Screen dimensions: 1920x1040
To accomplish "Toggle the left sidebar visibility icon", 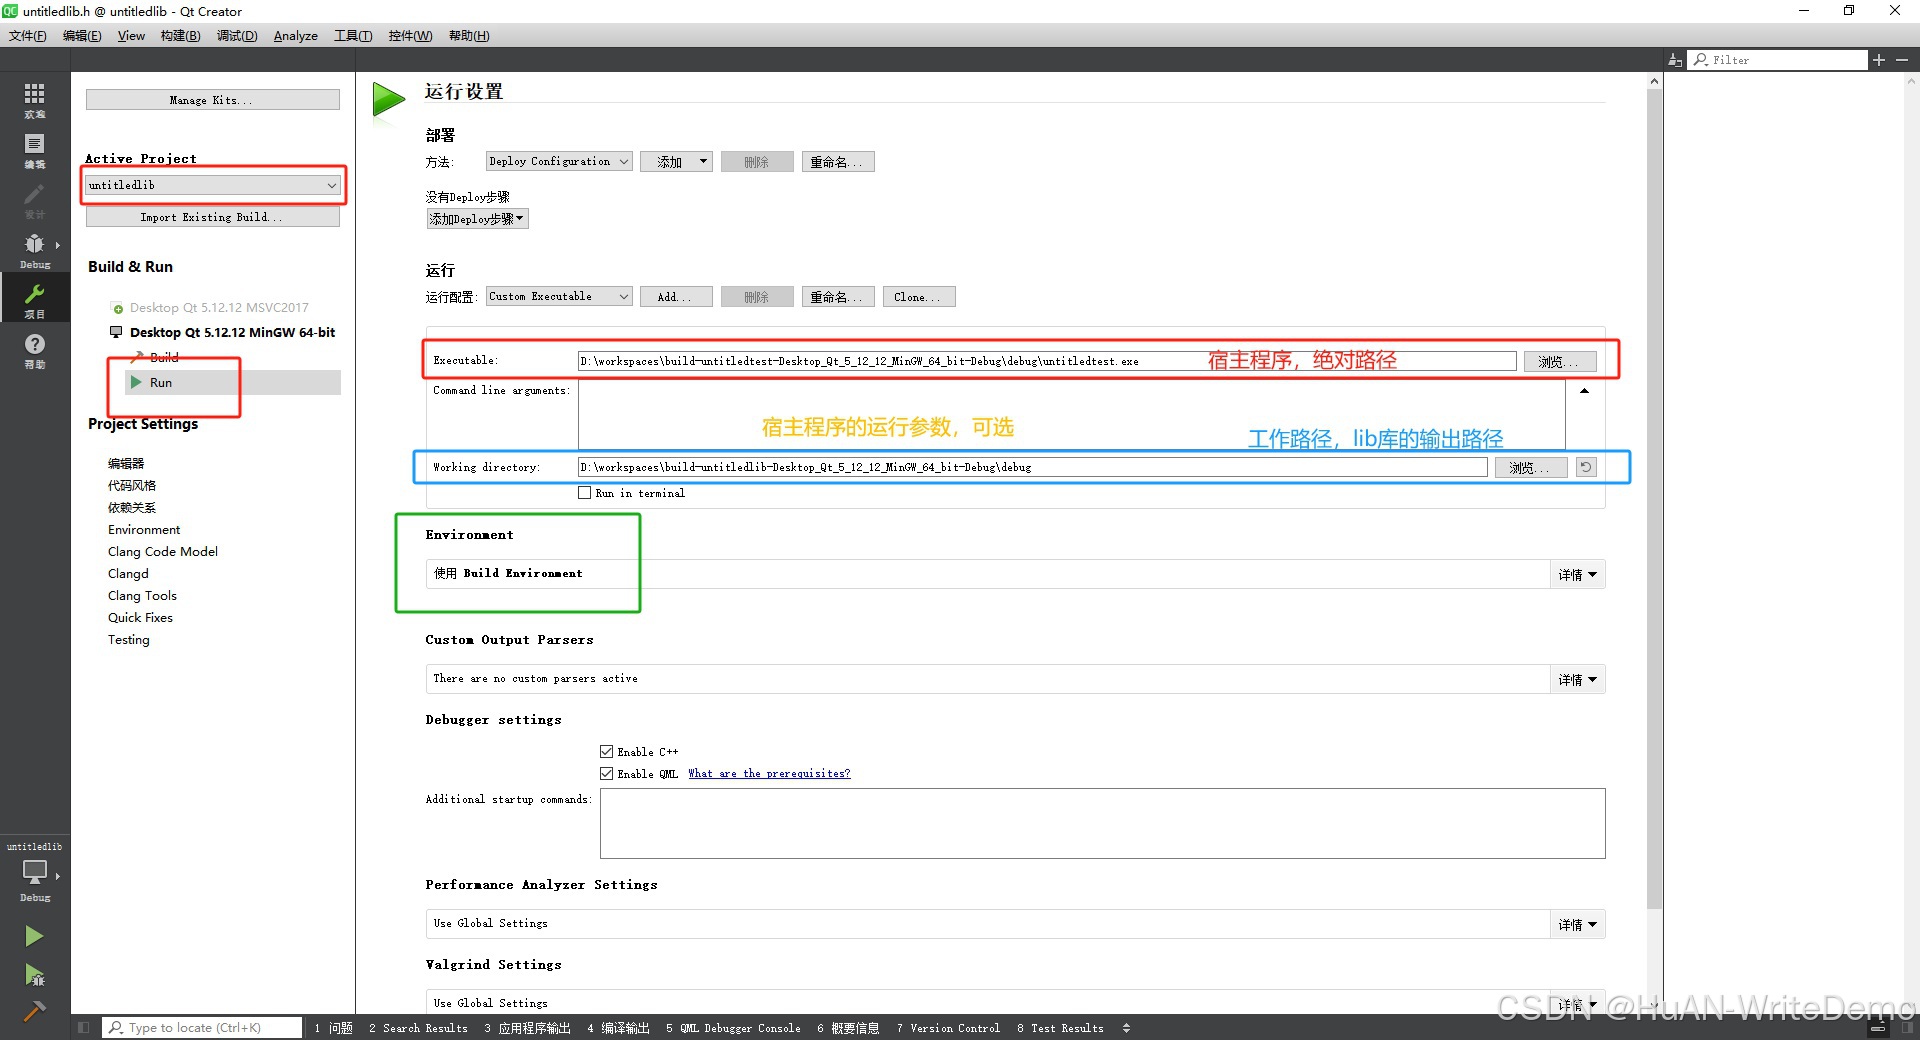I will click(x=84, y=1028).
